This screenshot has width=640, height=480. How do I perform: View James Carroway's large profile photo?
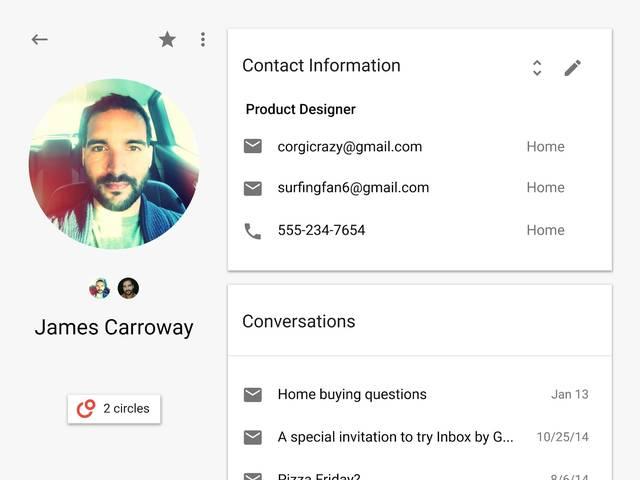[x=114, y=164]
